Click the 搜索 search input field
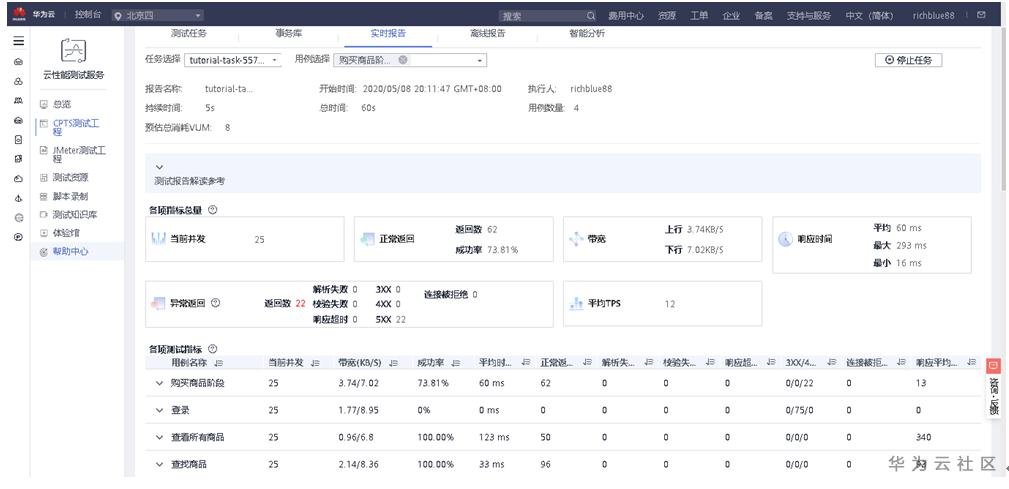Screen dimensions: 1009x489 pyautogui.click(x=543, y=15)
